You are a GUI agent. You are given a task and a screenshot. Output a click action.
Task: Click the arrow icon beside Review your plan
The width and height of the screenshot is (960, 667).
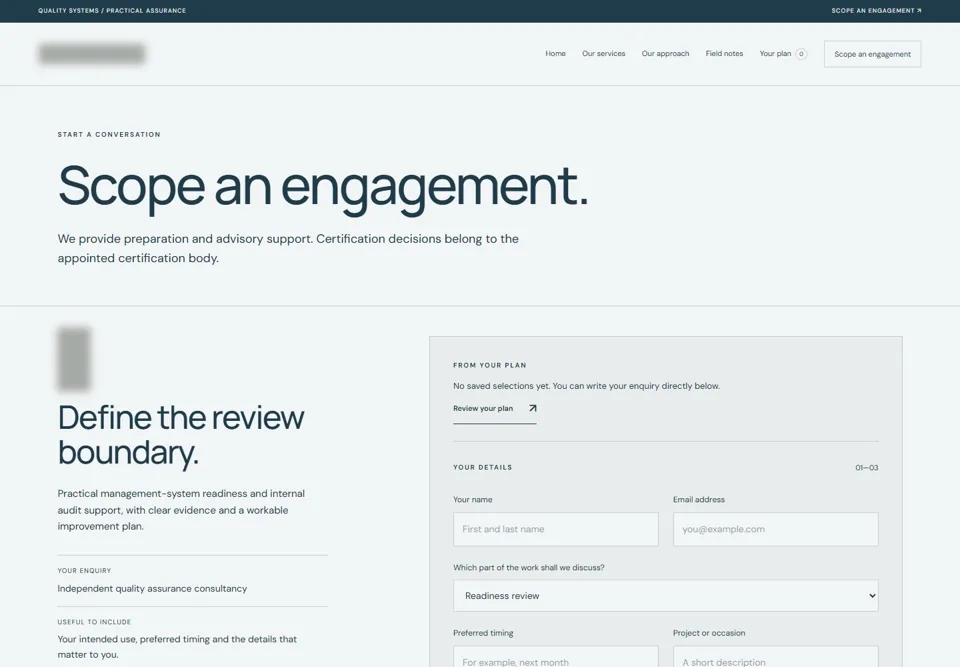(x=532, y=408)
